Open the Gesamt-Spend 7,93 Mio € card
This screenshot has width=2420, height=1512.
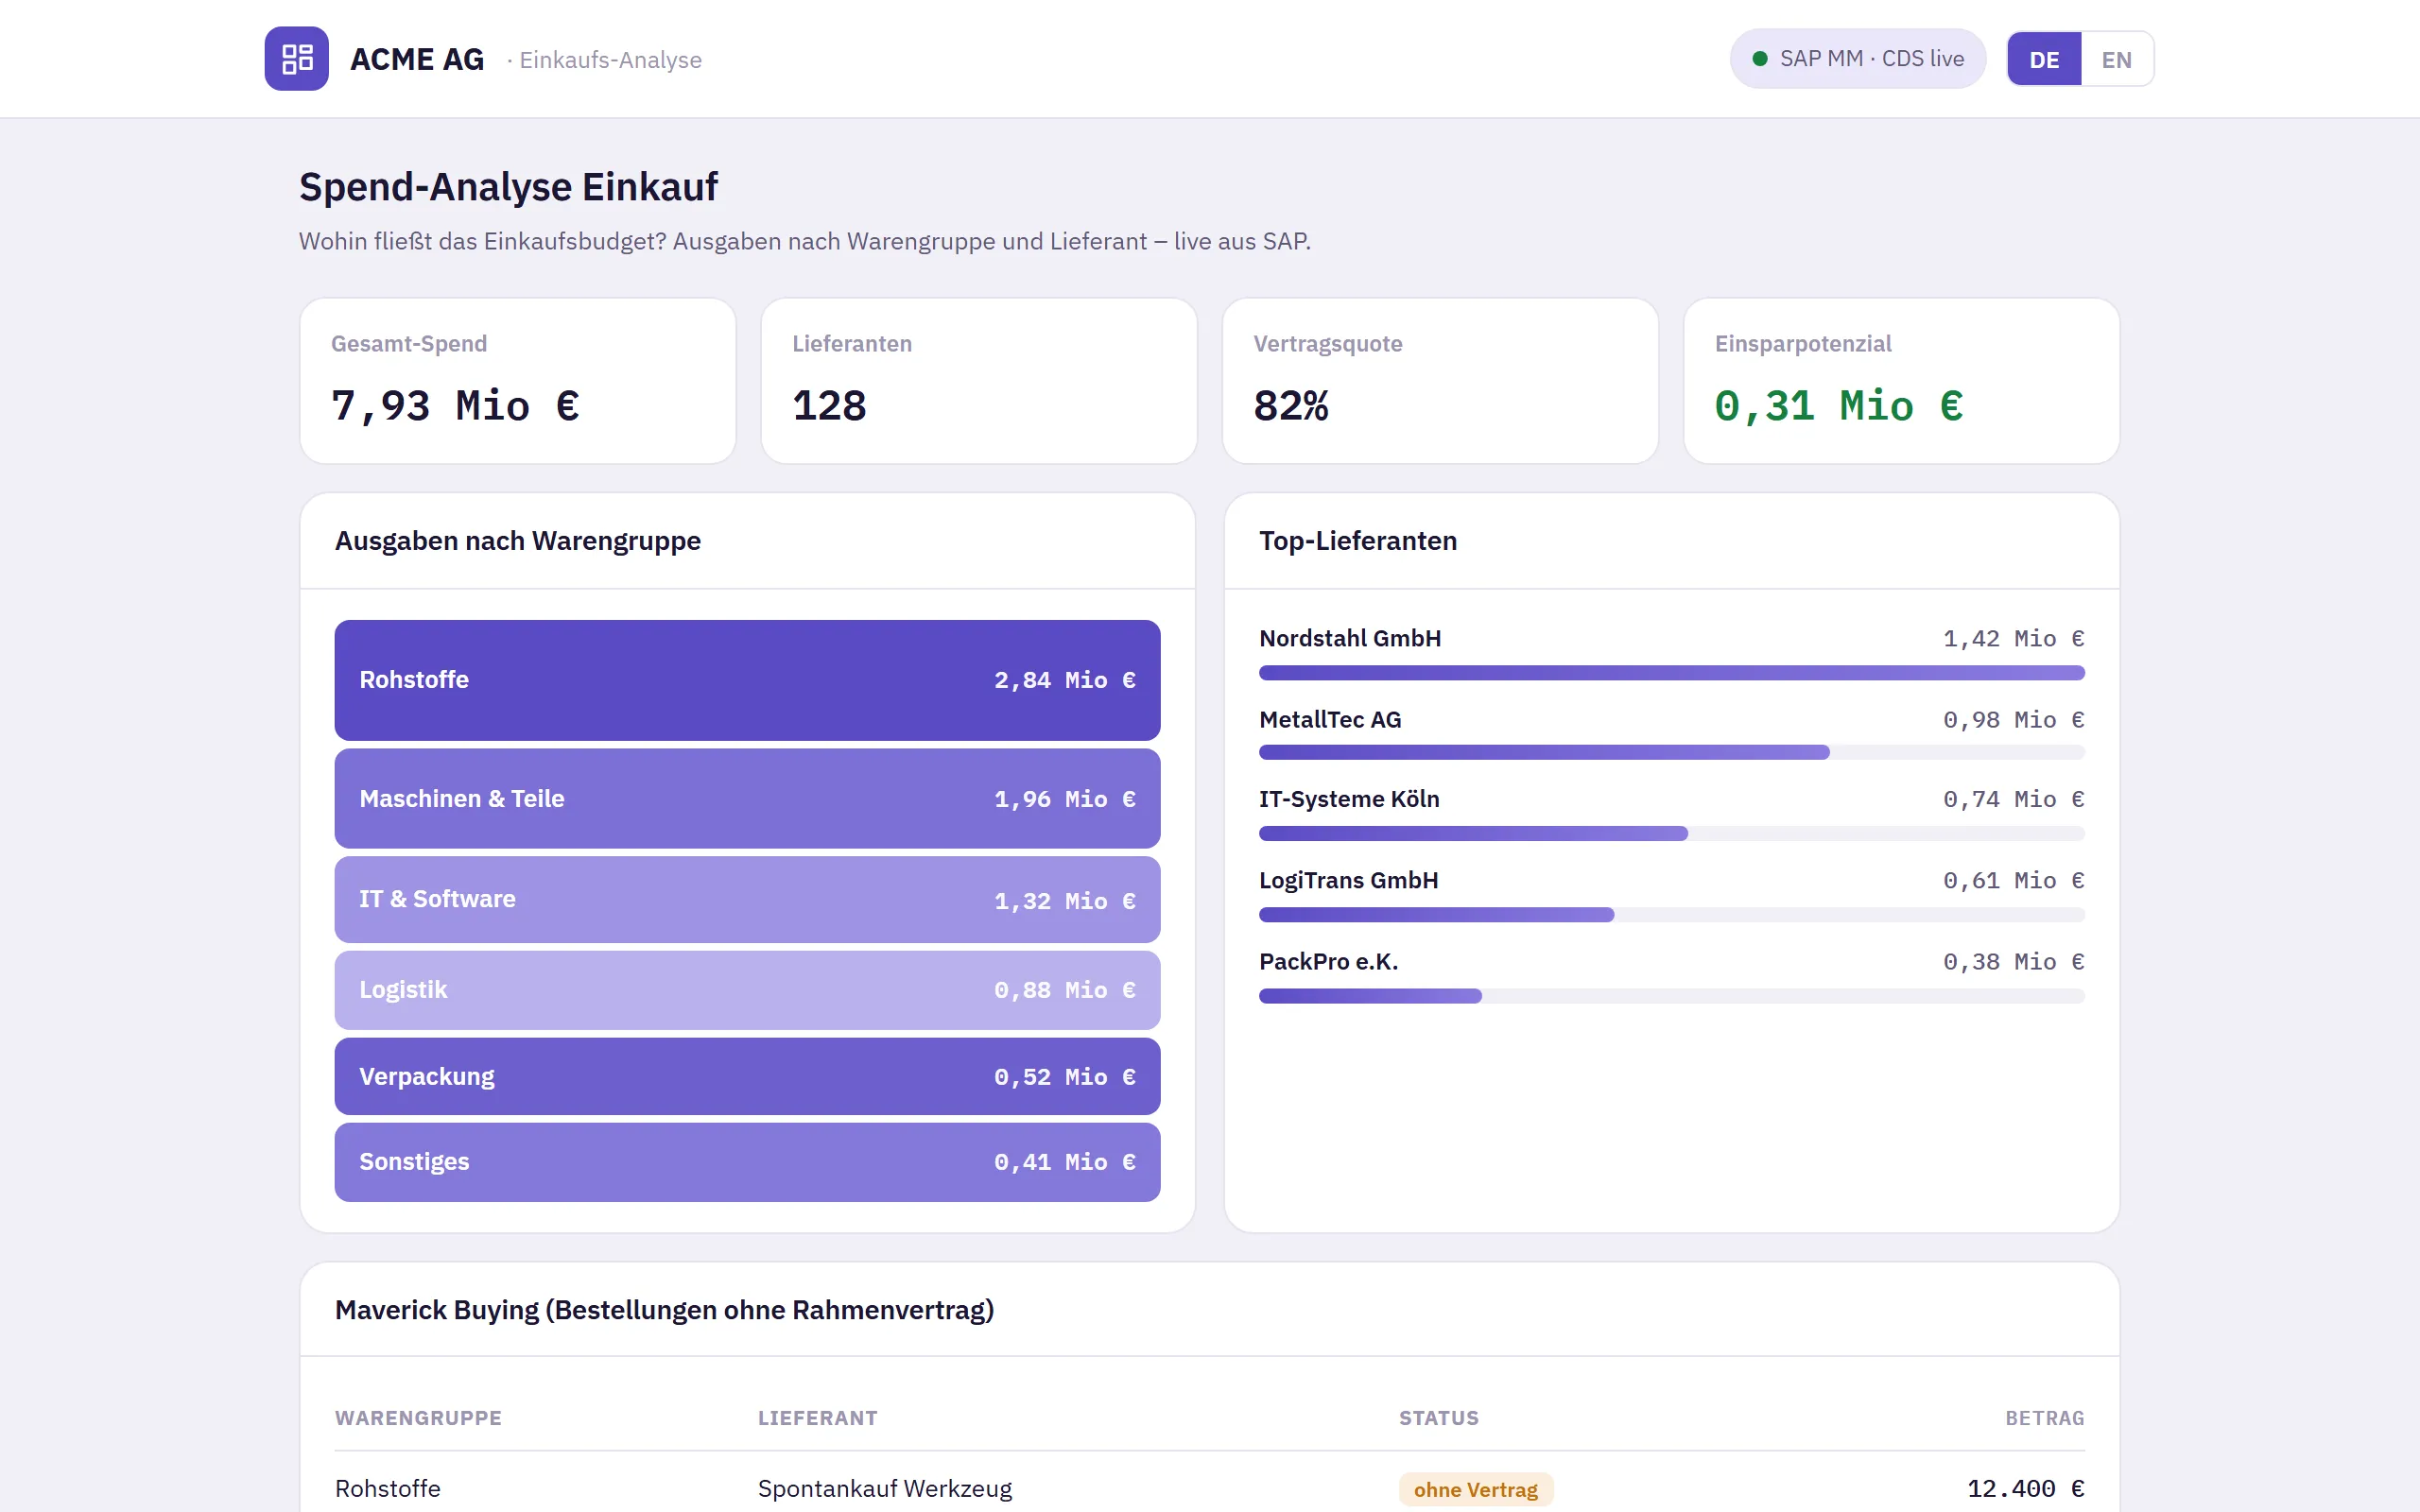(518, 381)
